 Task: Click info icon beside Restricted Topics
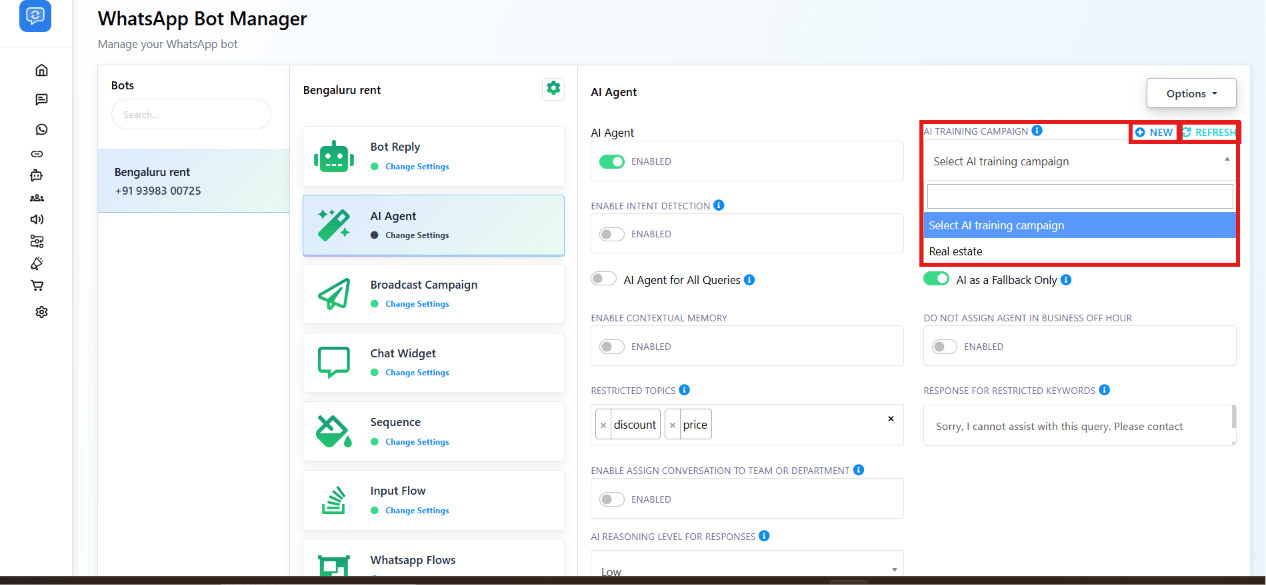pos(684,390)
